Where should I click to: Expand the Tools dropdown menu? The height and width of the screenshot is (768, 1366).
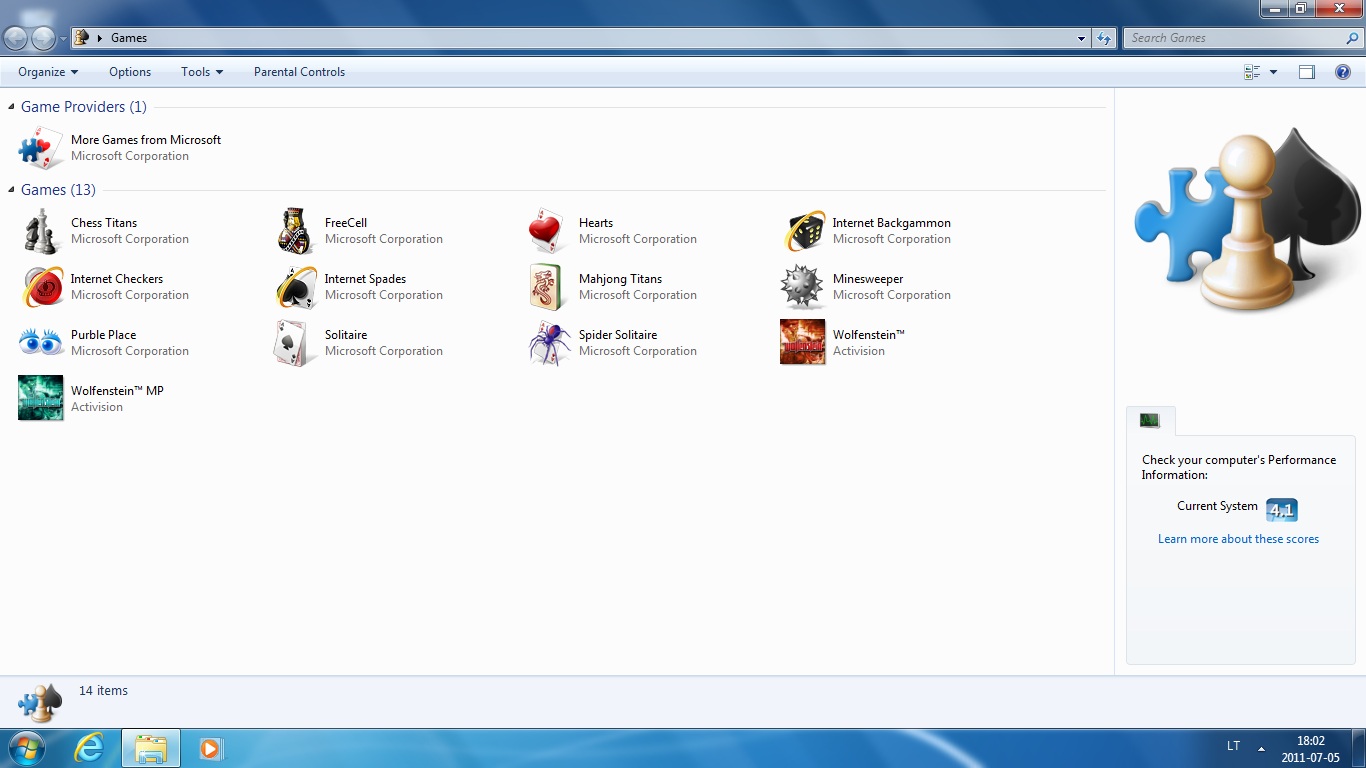(202, 72)
